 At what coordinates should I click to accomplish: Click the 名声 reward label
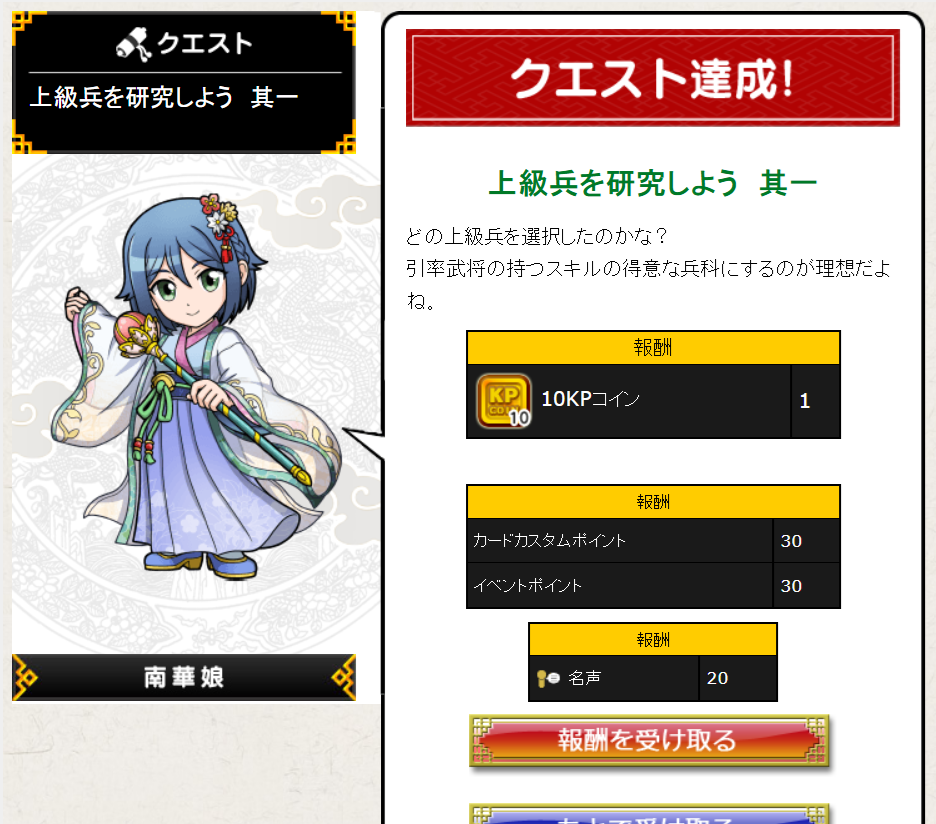click(x=584, y=678)
